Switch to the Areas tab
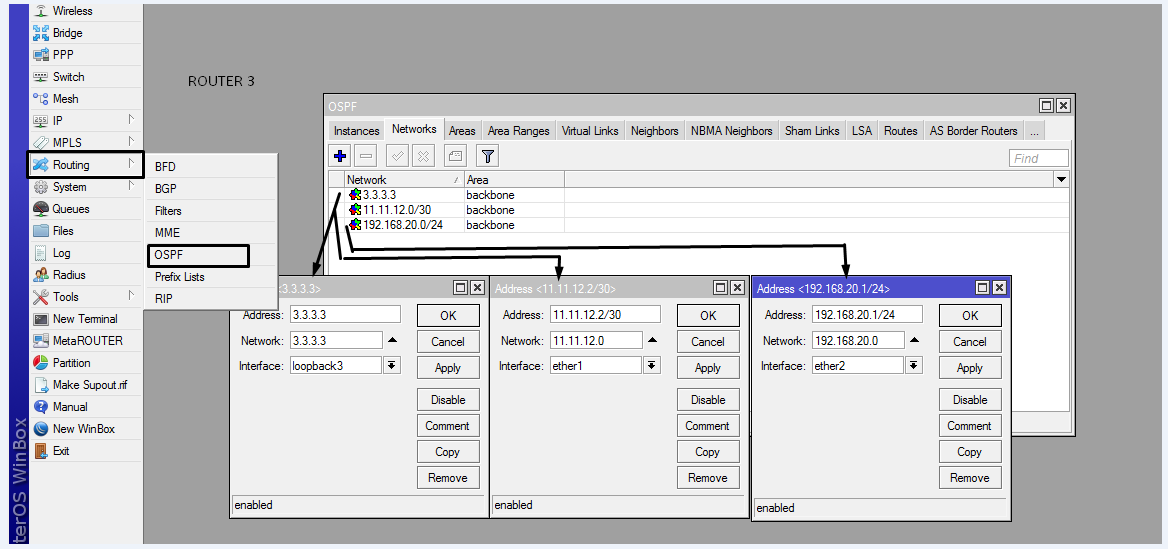The height and width of the screenshot is (549, 1168). 462,131
